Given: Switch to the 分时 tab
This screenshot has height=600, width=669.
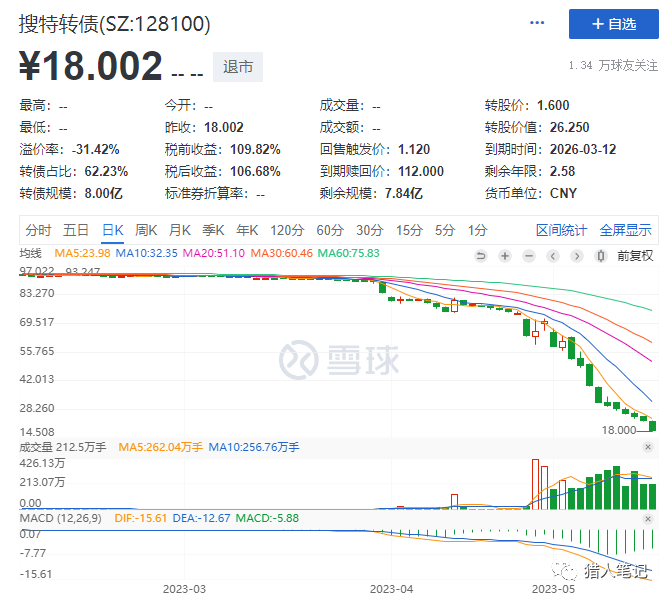Looking at the screenshot, I should click(x=38, y=230).
